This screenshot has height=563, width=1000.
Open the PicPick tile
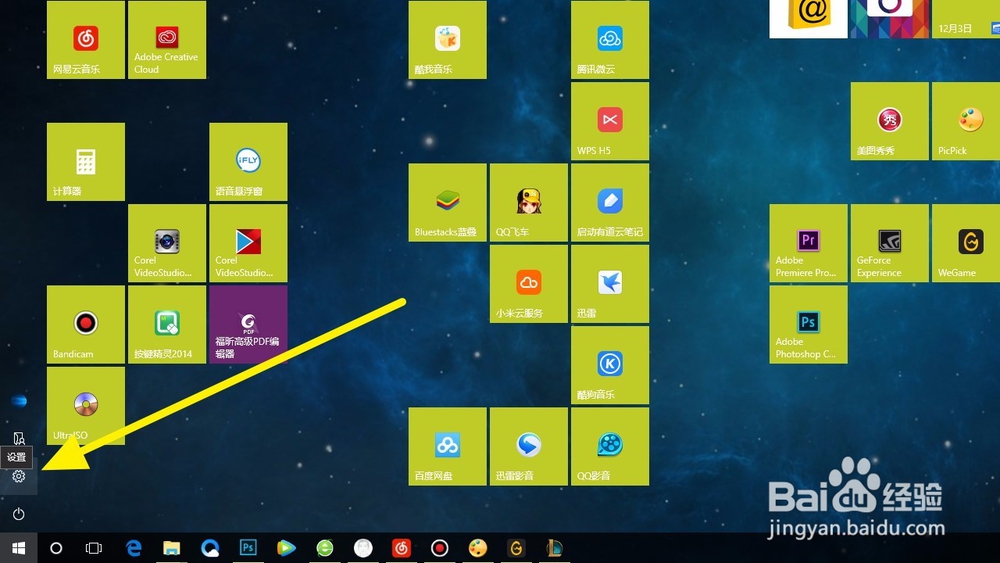[966, 121]
